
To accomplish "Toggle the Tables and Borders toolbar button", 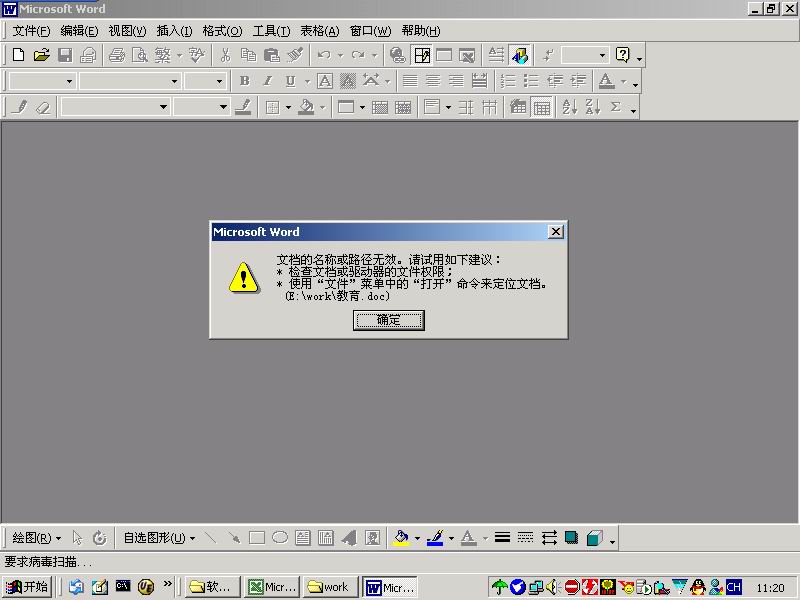I will (x=422, y=55).
